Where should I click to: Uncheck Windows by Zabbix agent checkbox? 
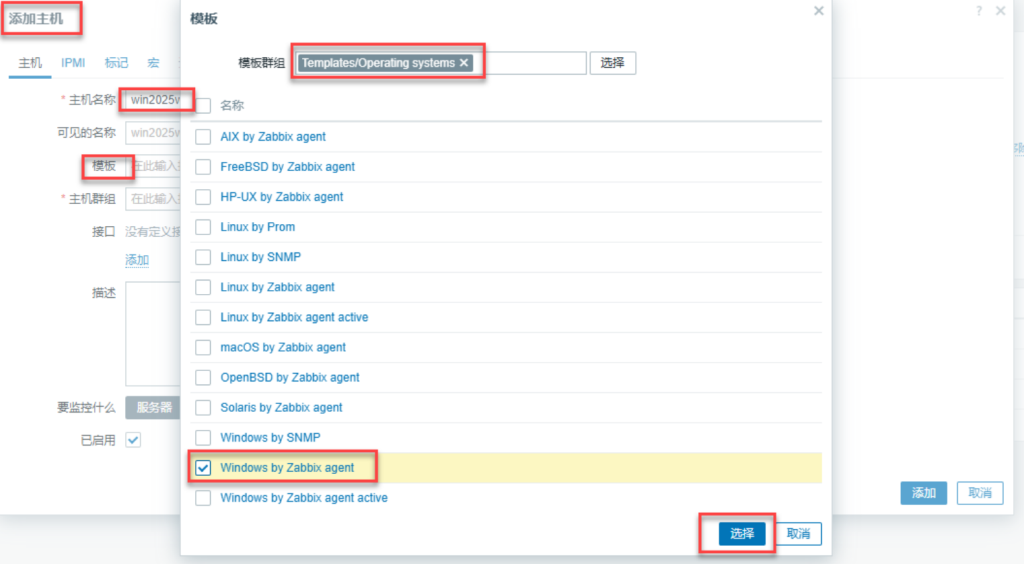coord(203,468)
